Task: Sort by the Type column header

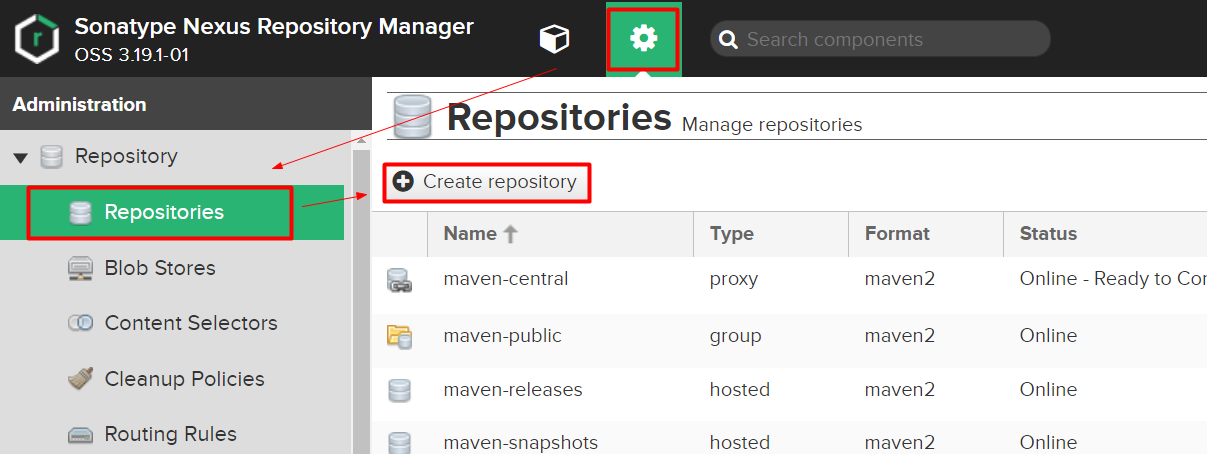Action: (x=771, y=234)
